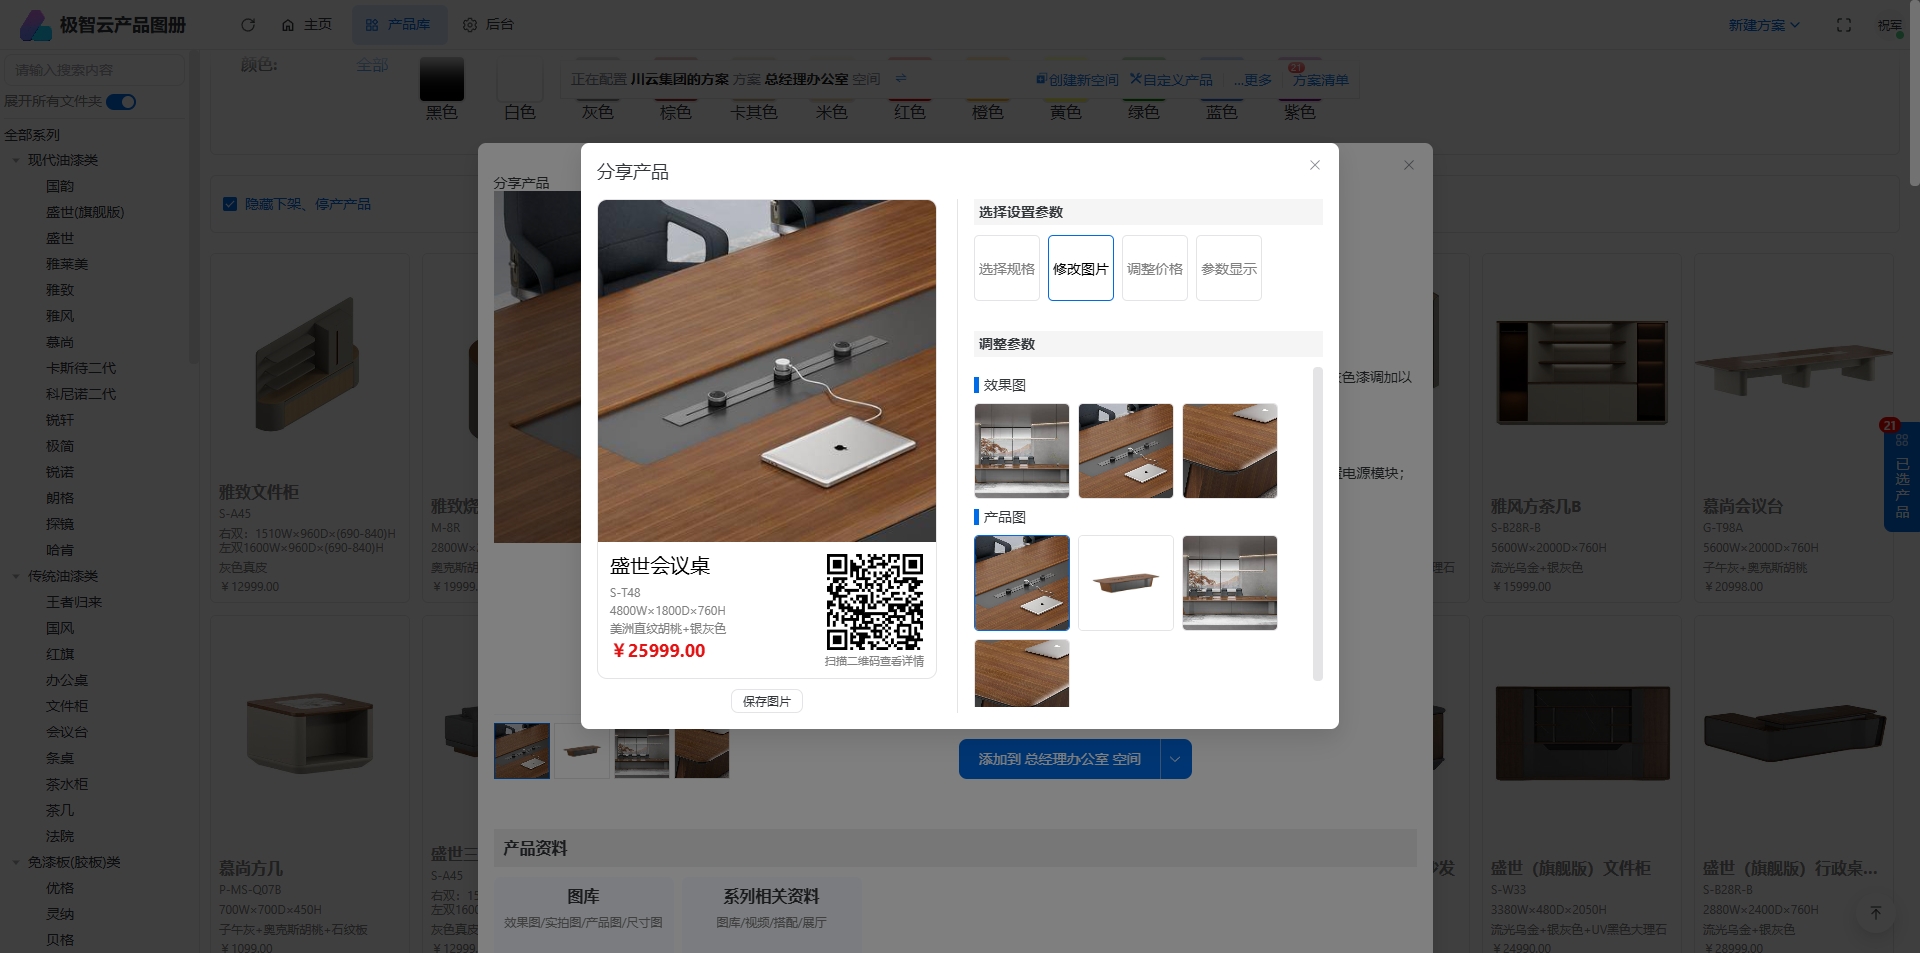Image resolution: width=1920 pixels, height=953 pixels.
Task: Click the scroll-to-top arrow icon
Action: click(1875, 912)
